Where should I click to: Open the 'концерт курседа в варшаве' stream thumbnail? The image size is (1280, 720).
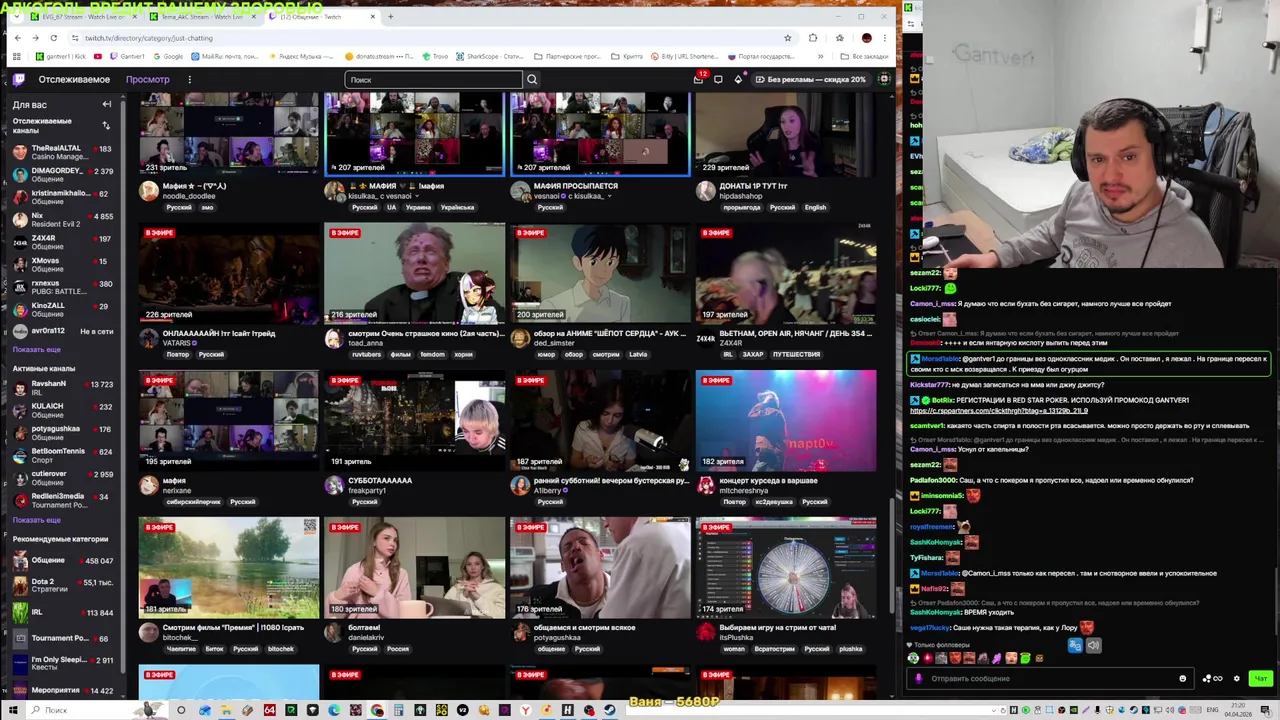786,420
